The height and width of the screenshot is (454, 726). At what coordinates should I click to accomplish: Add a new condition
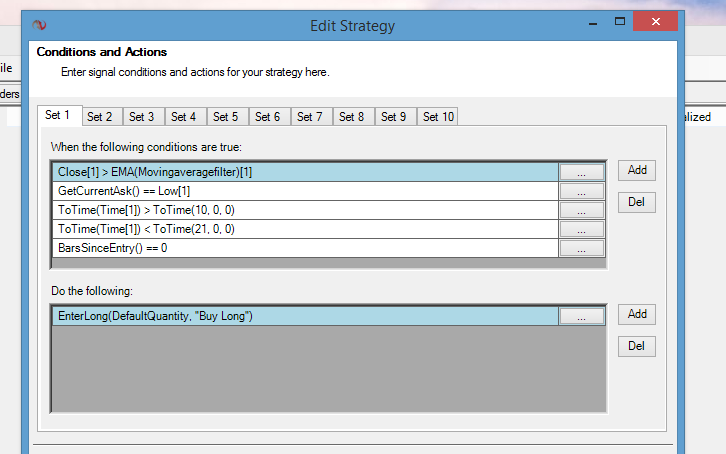click(636, 170)
